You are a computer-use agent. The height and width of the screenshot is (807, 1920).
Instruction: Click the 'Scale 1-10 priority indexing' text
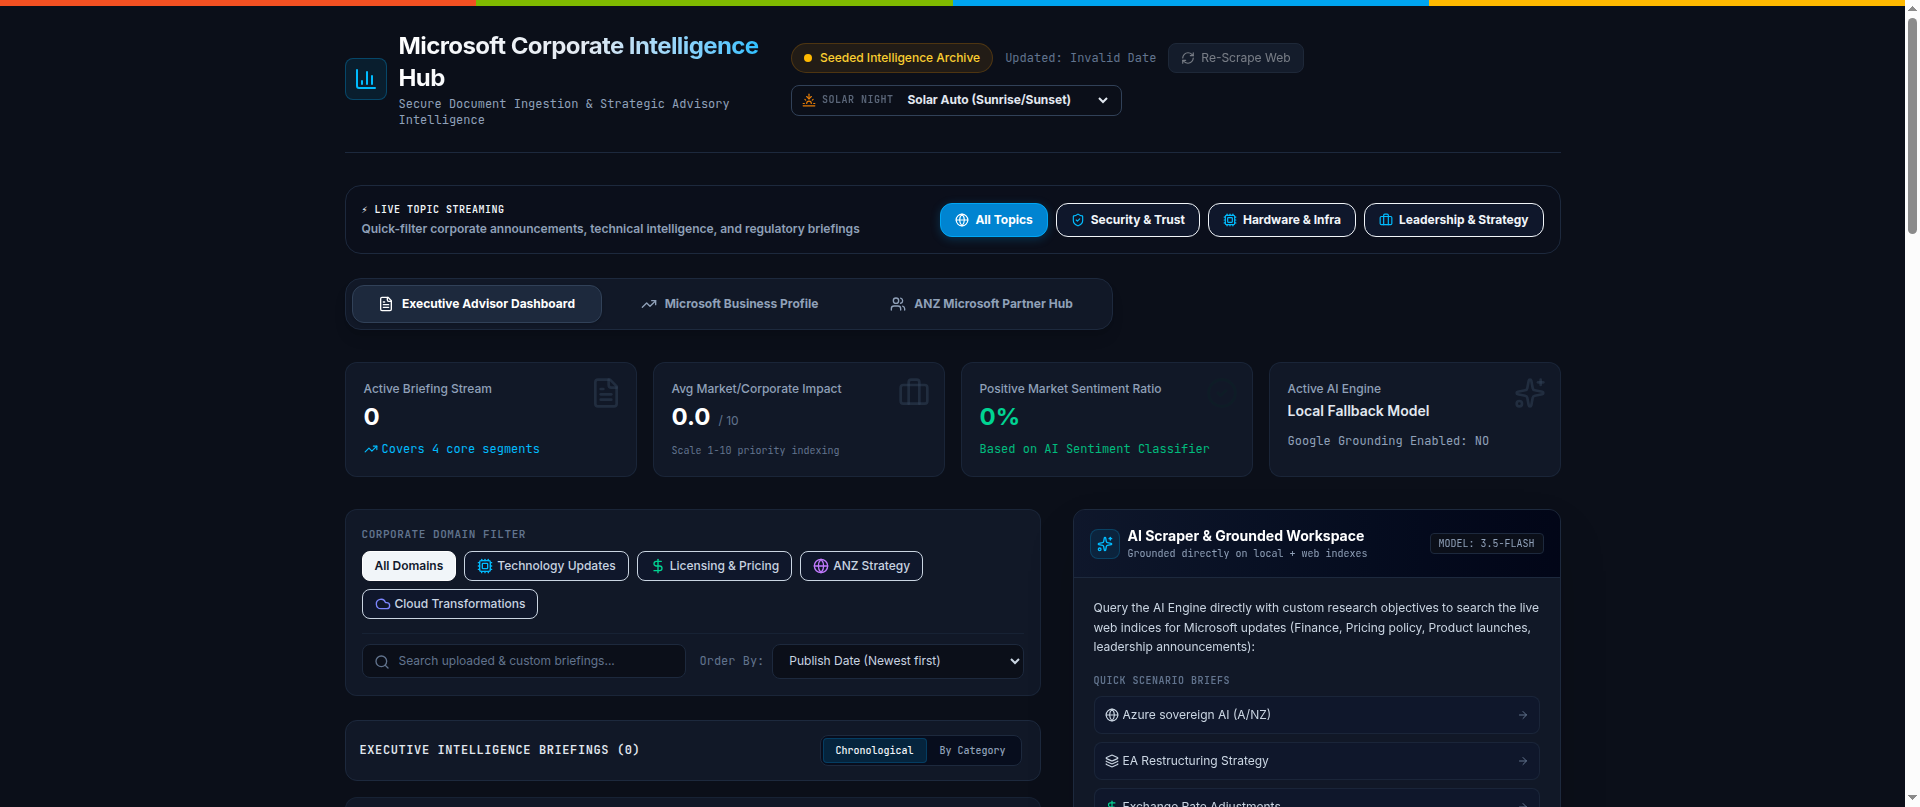coord(755,451)
